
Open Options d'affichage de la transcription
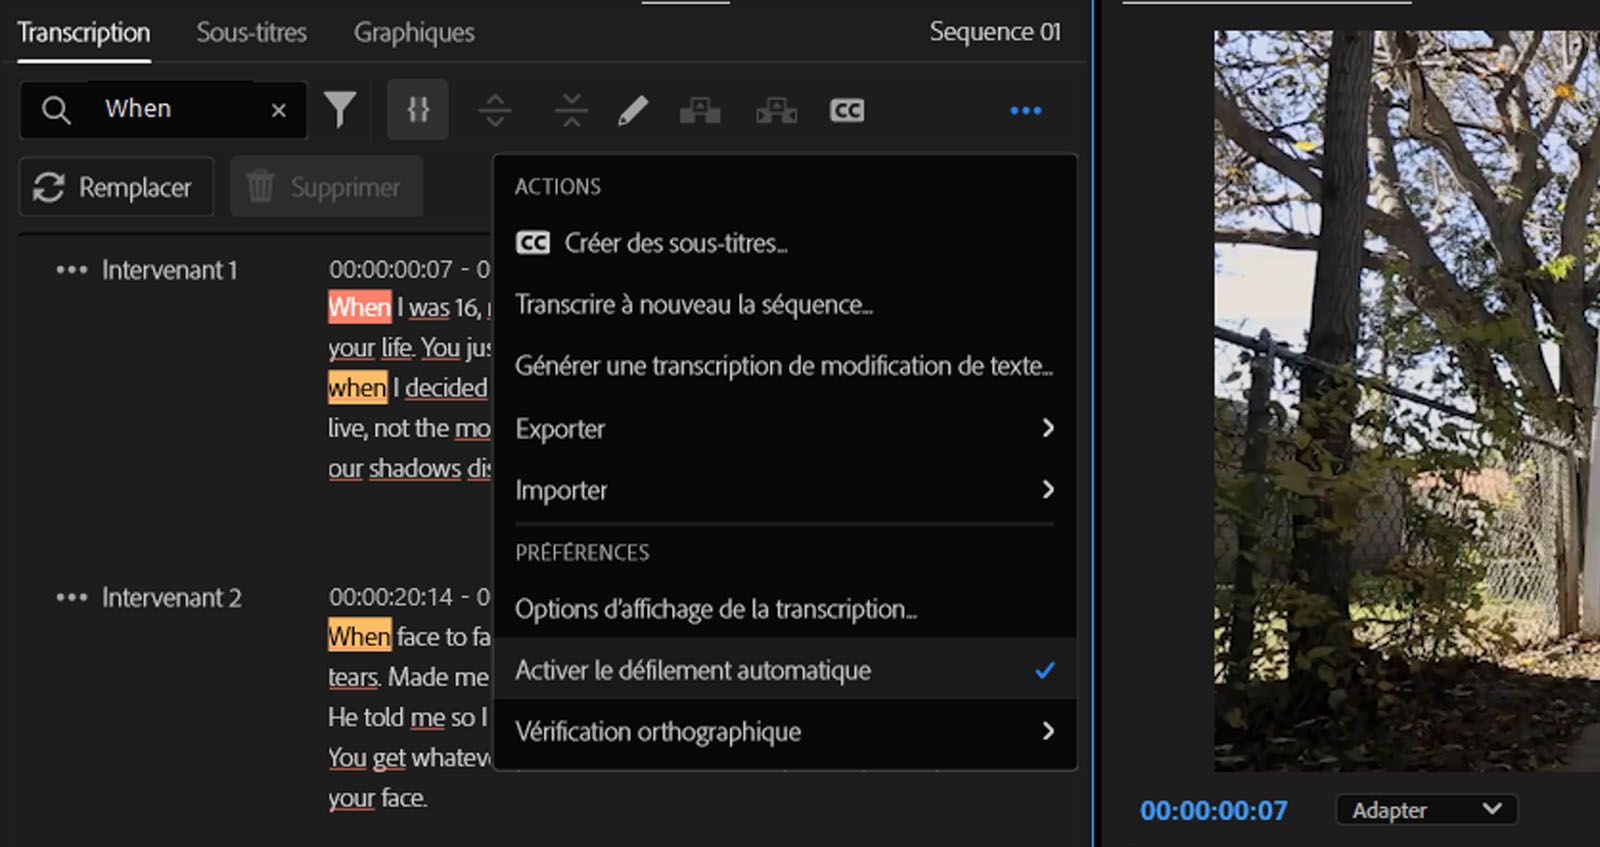[785, 609]
